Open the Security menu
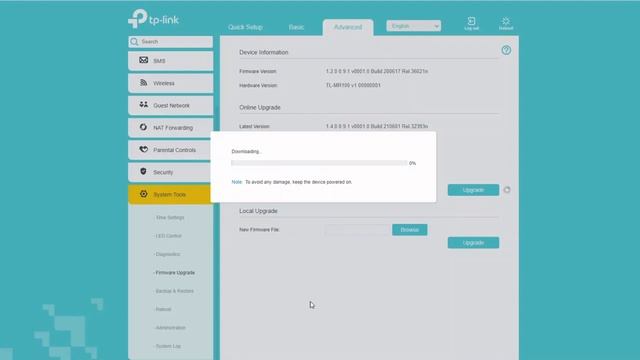Screen dimensions: 640x360 171,172
